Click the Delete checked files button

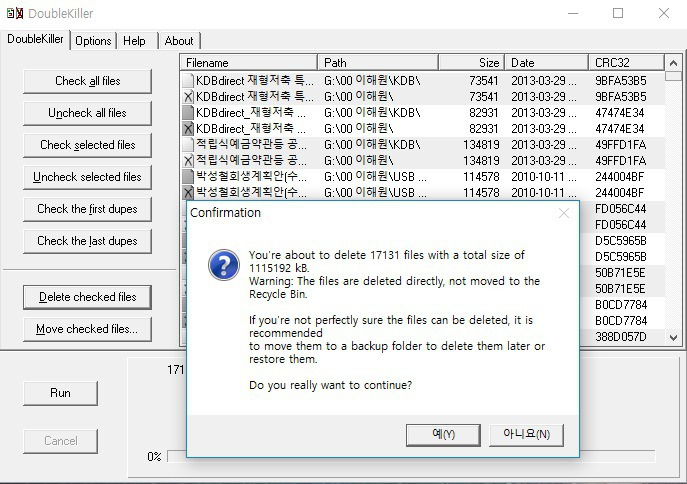pyautogui.click(x=88, y=297)
